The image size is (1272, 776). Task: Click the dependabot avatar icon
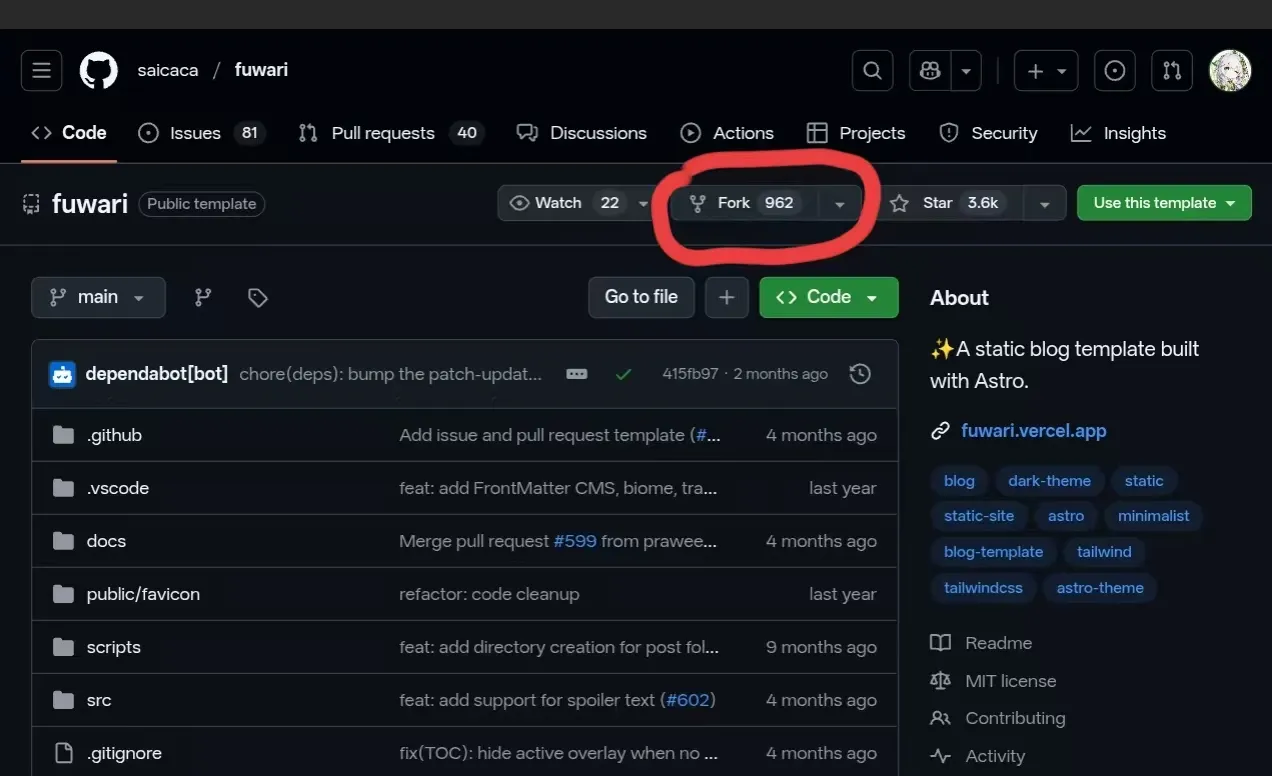(62, 374)
